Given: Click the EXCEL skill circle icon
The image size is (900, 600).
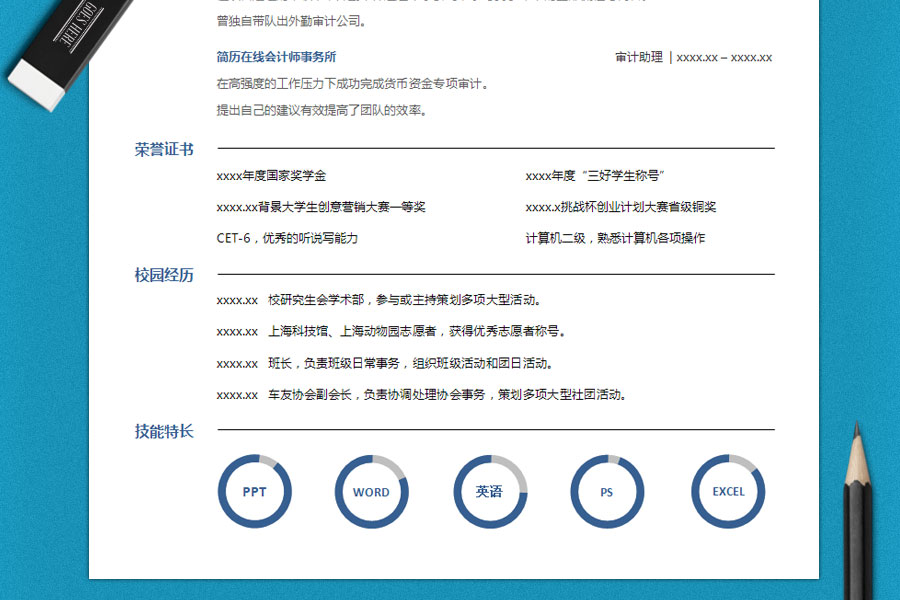Looking at the screenshot, I should (x=729, y=492).
